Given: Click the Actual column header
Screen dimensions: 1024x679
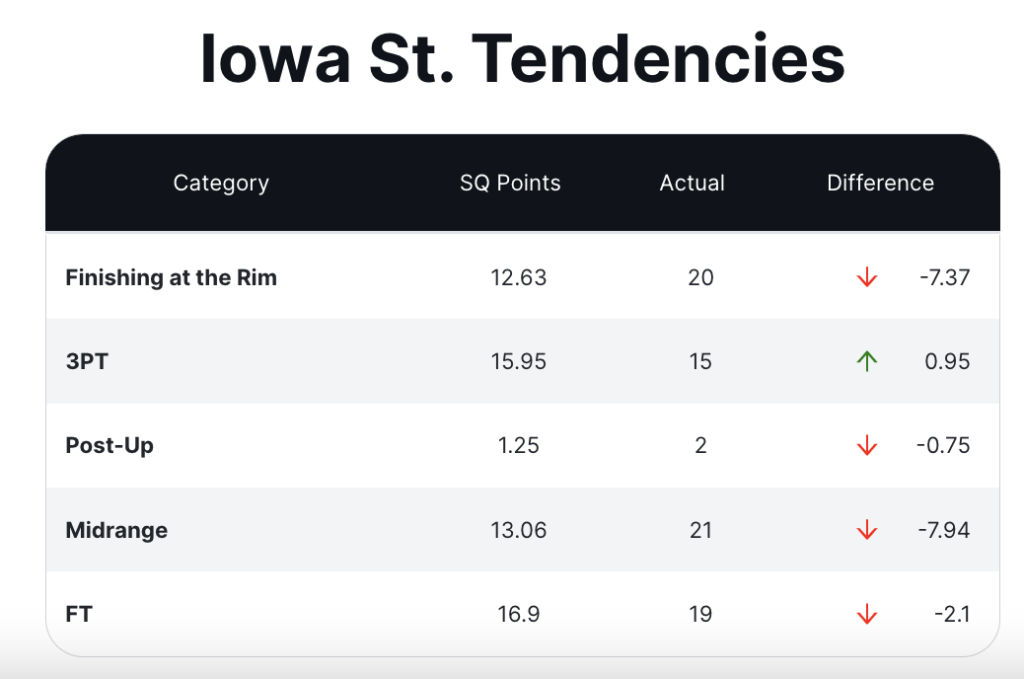Looking at the screenshot, I should coord(692,183).
